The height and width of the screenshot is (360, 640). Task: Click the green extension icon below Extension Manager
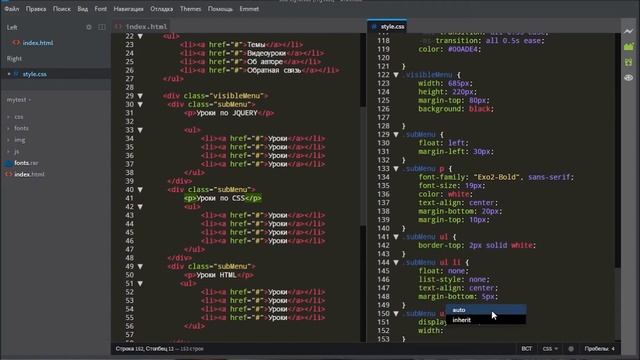pos(629,62)
